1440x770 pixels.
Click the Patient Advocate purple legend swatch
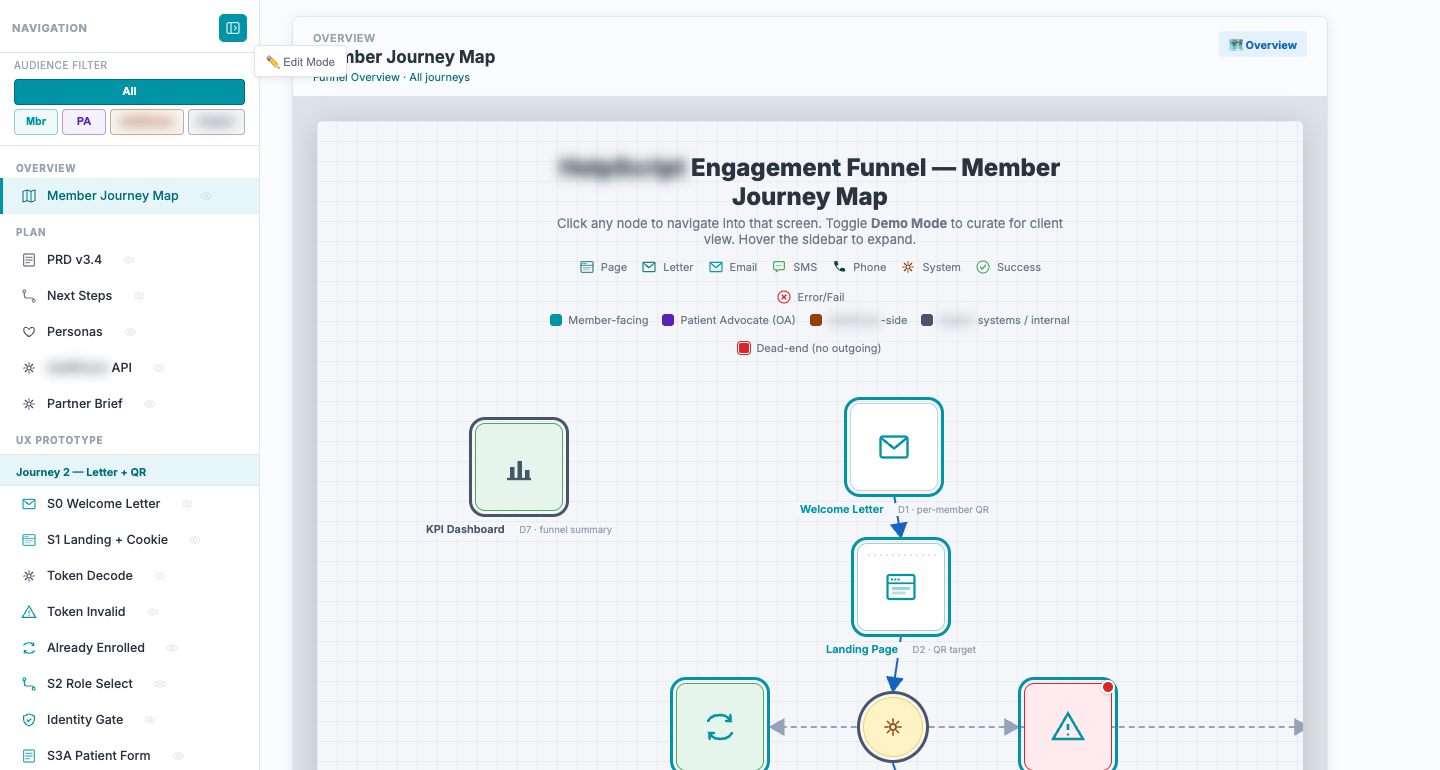point(668,321)
